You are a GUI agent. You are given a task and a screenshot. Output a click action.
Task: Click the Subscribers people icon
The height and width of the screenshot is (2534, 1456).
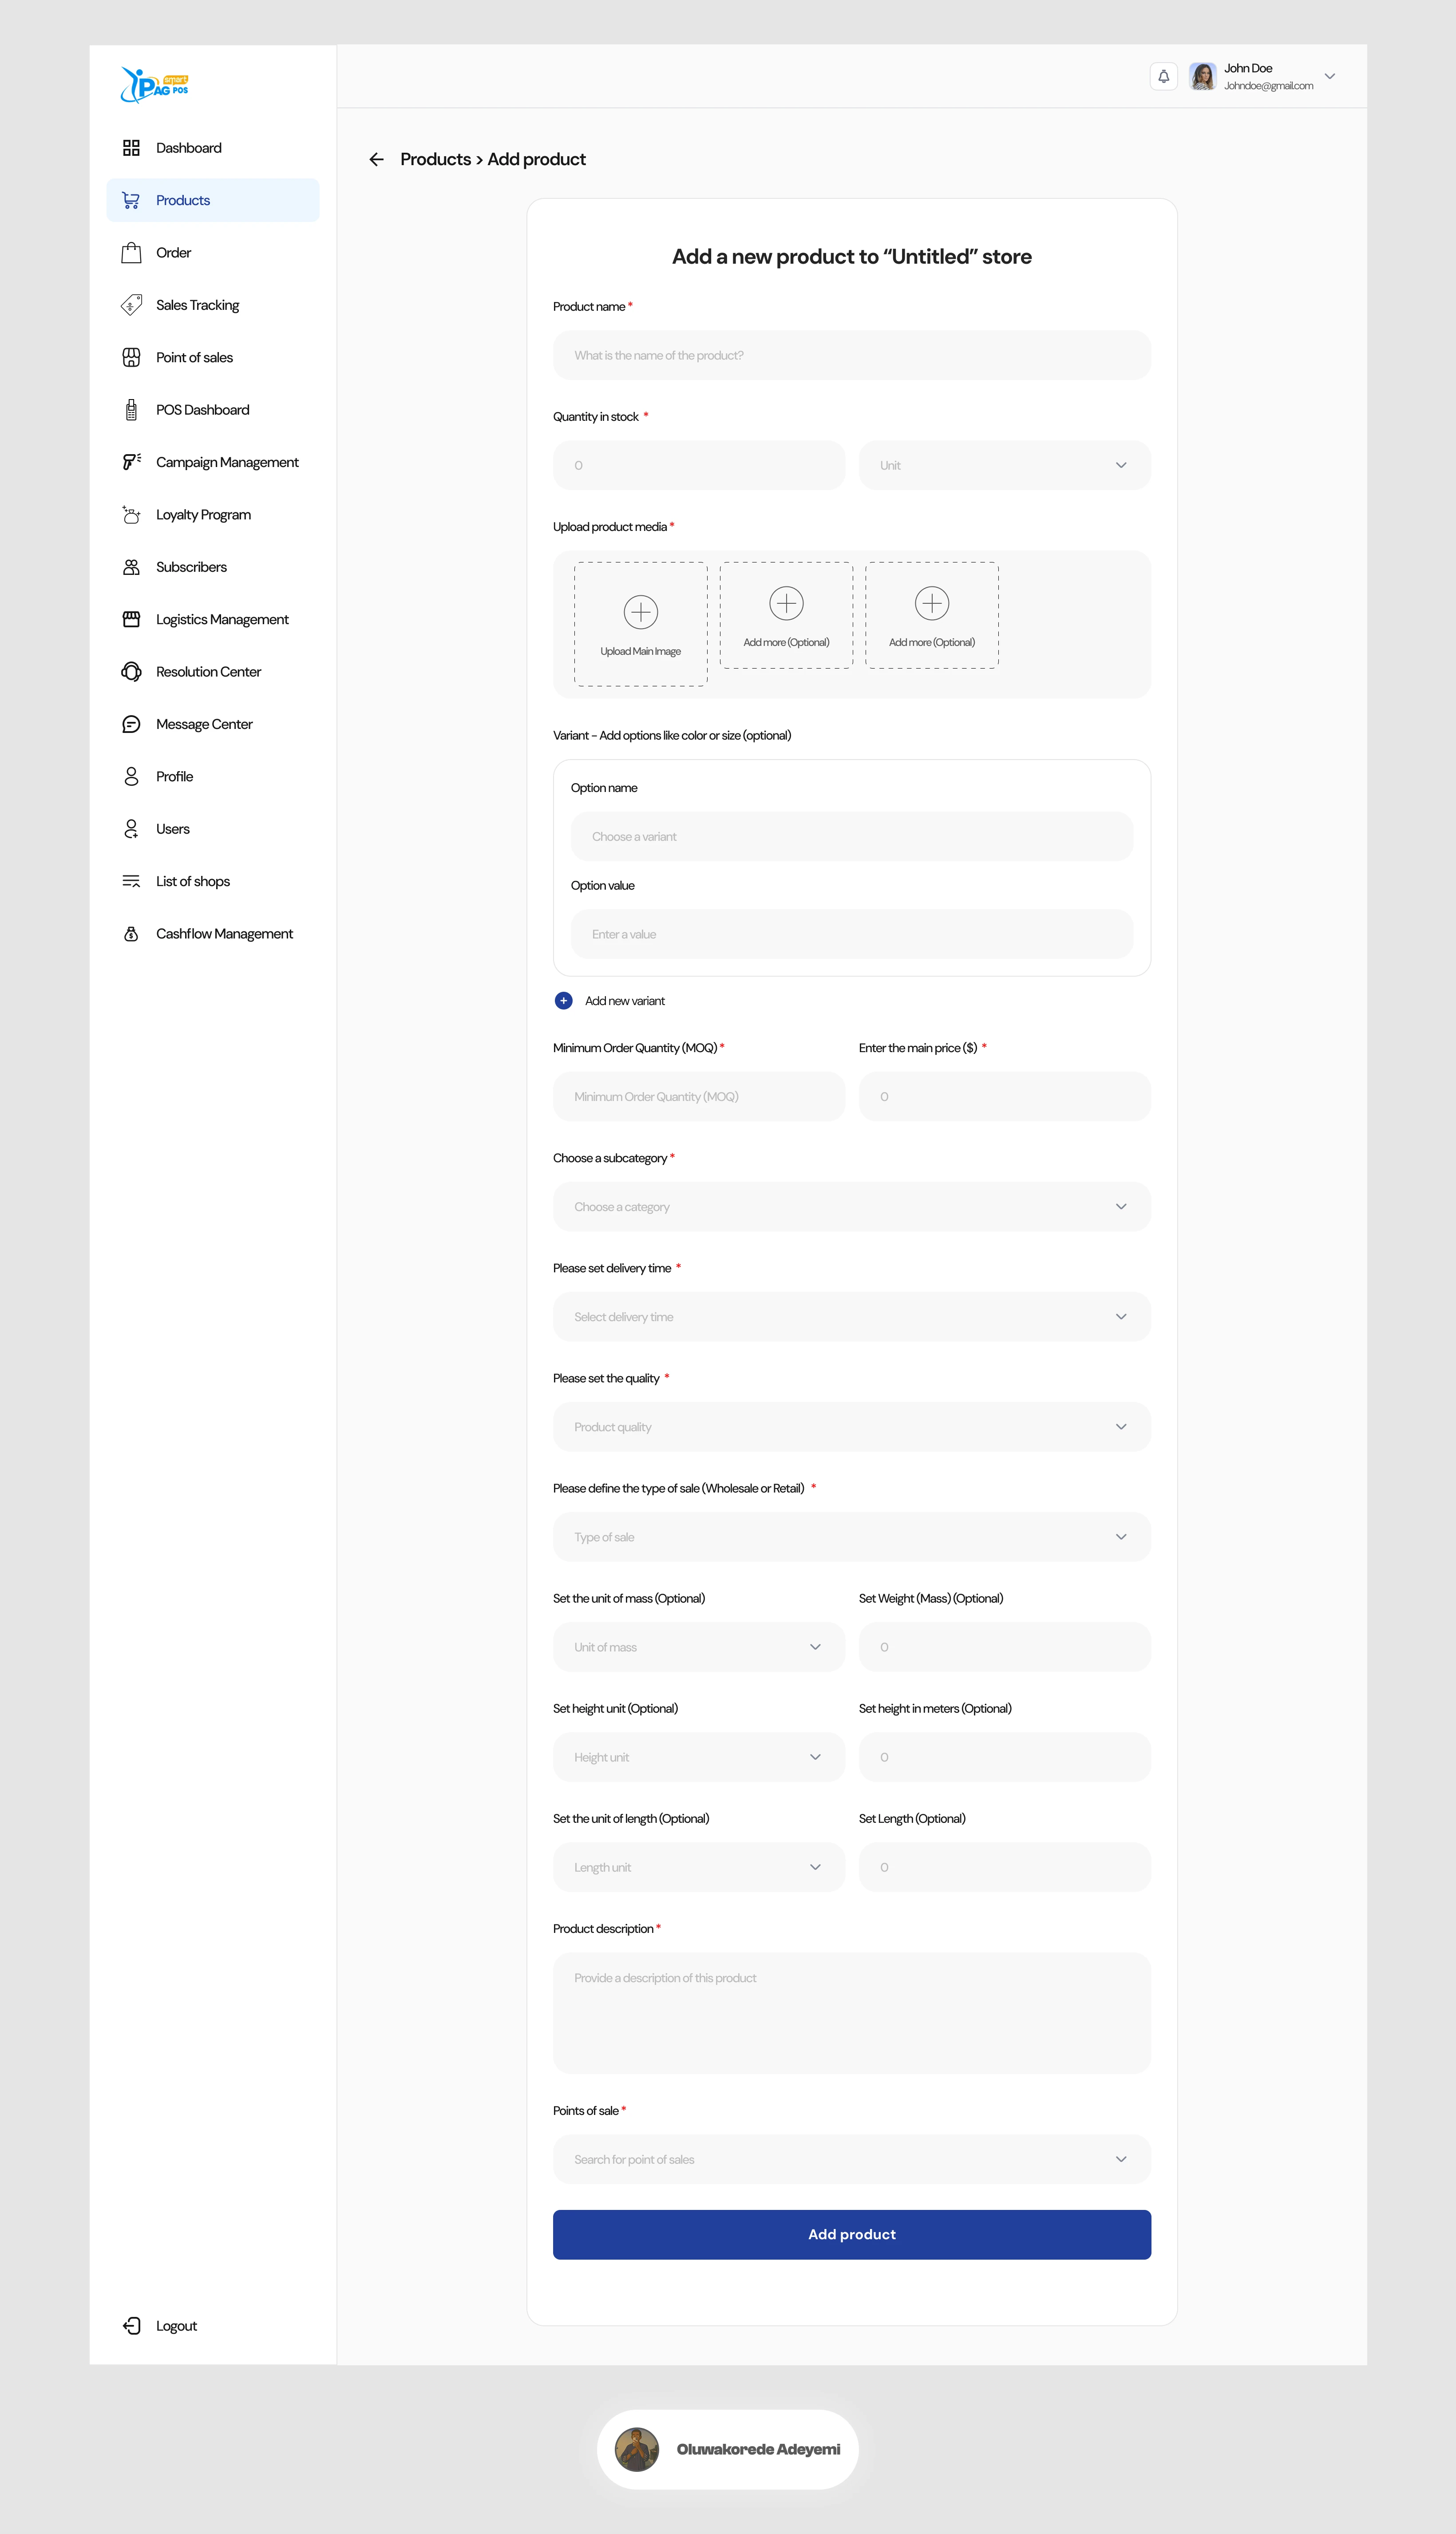pos(131,567)
